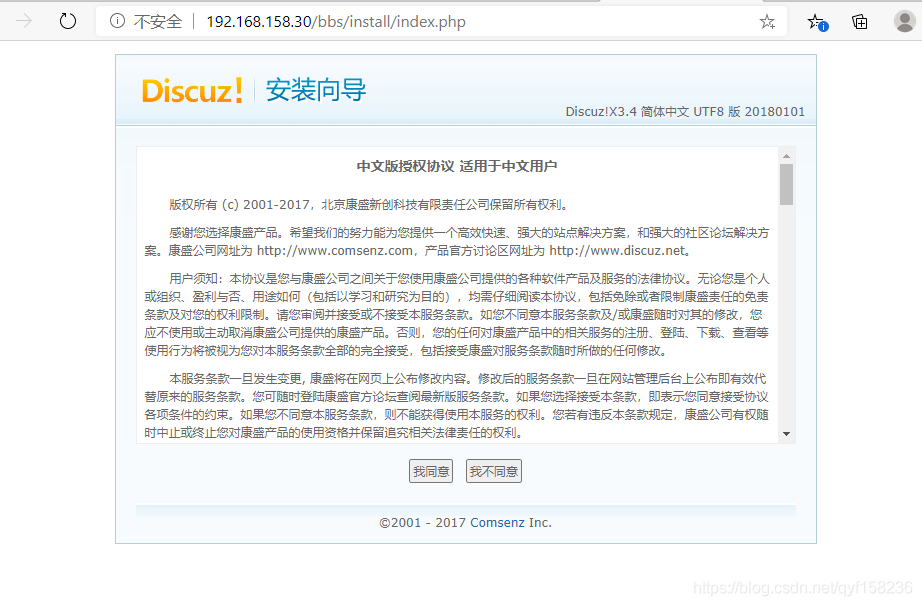
Task: Agree by clicking 我同意 button
Action: pyautogui.click(x=431, y=471)
